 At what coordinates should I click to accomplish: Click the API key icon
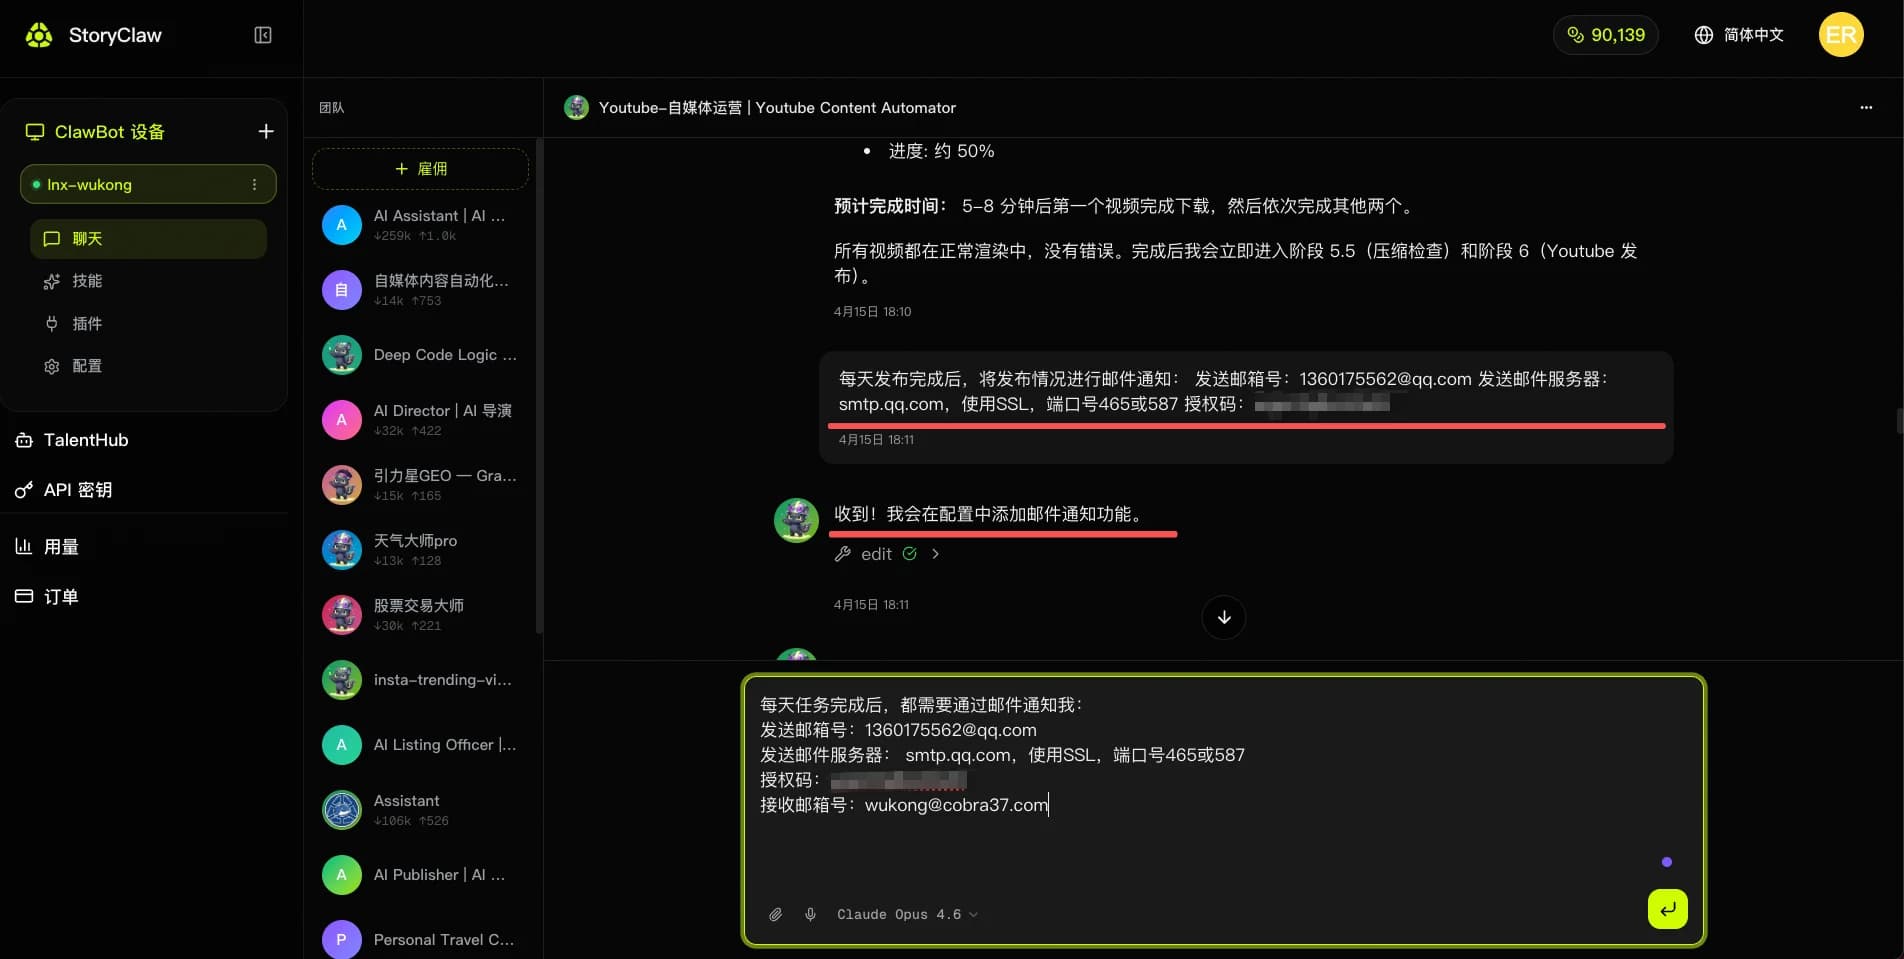click(x=24, y=490)
